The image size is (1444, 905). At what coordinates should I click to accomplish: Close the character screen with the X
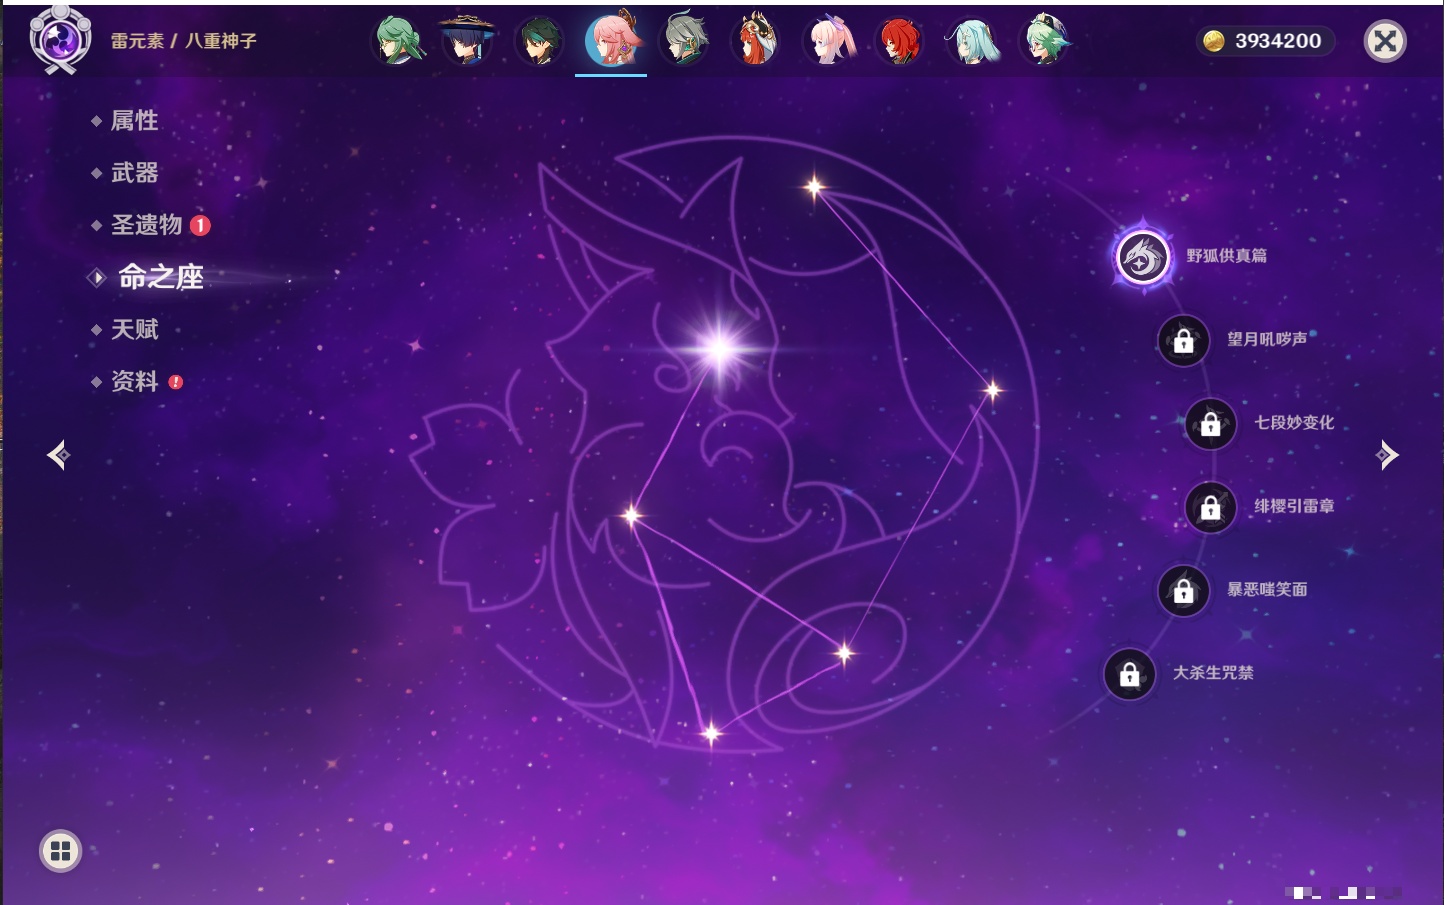pos(1385,41)
